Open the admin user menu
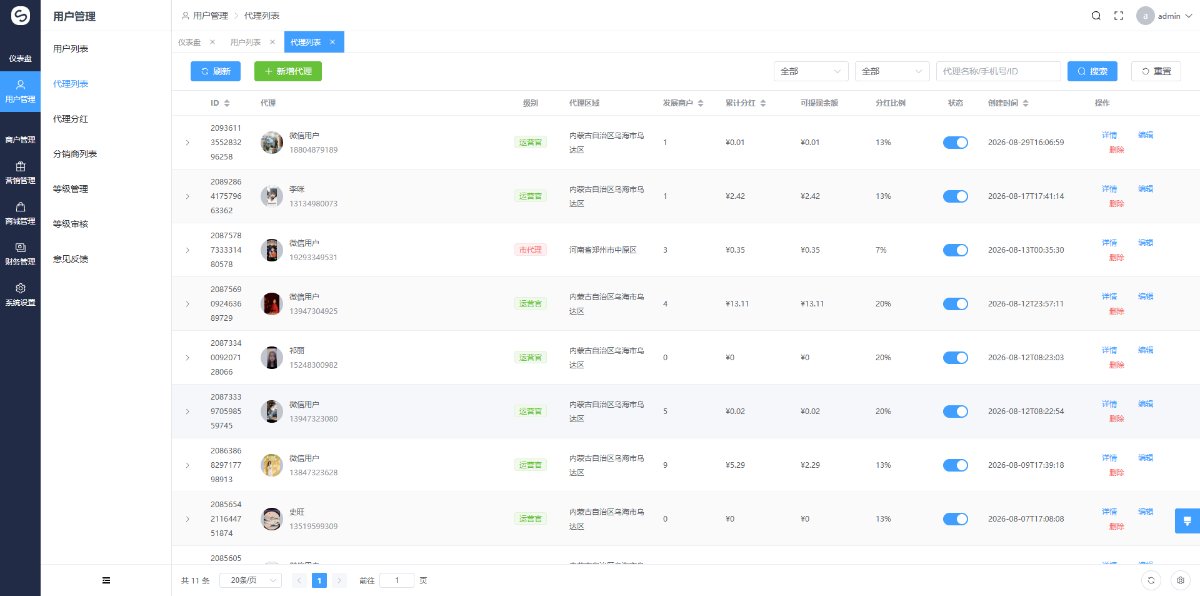Screen dimensions: 1200x596 coord(1165,16)
